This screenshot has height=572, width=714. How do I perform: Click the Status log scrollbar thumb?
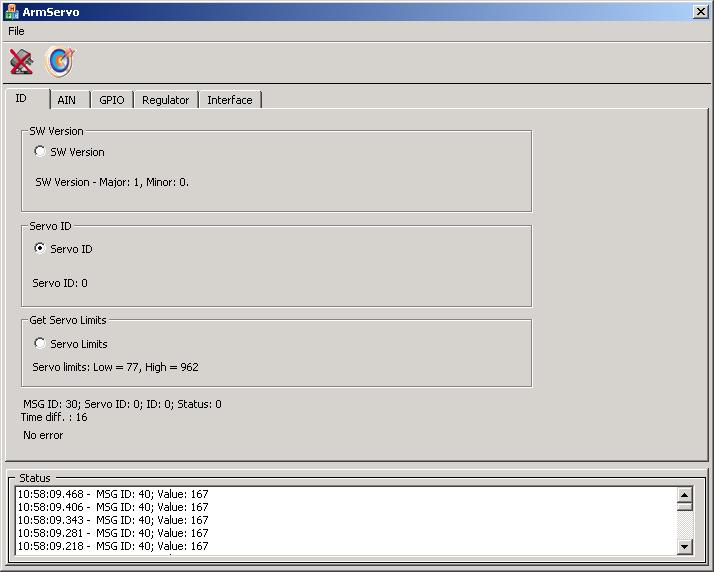[684, 506]
